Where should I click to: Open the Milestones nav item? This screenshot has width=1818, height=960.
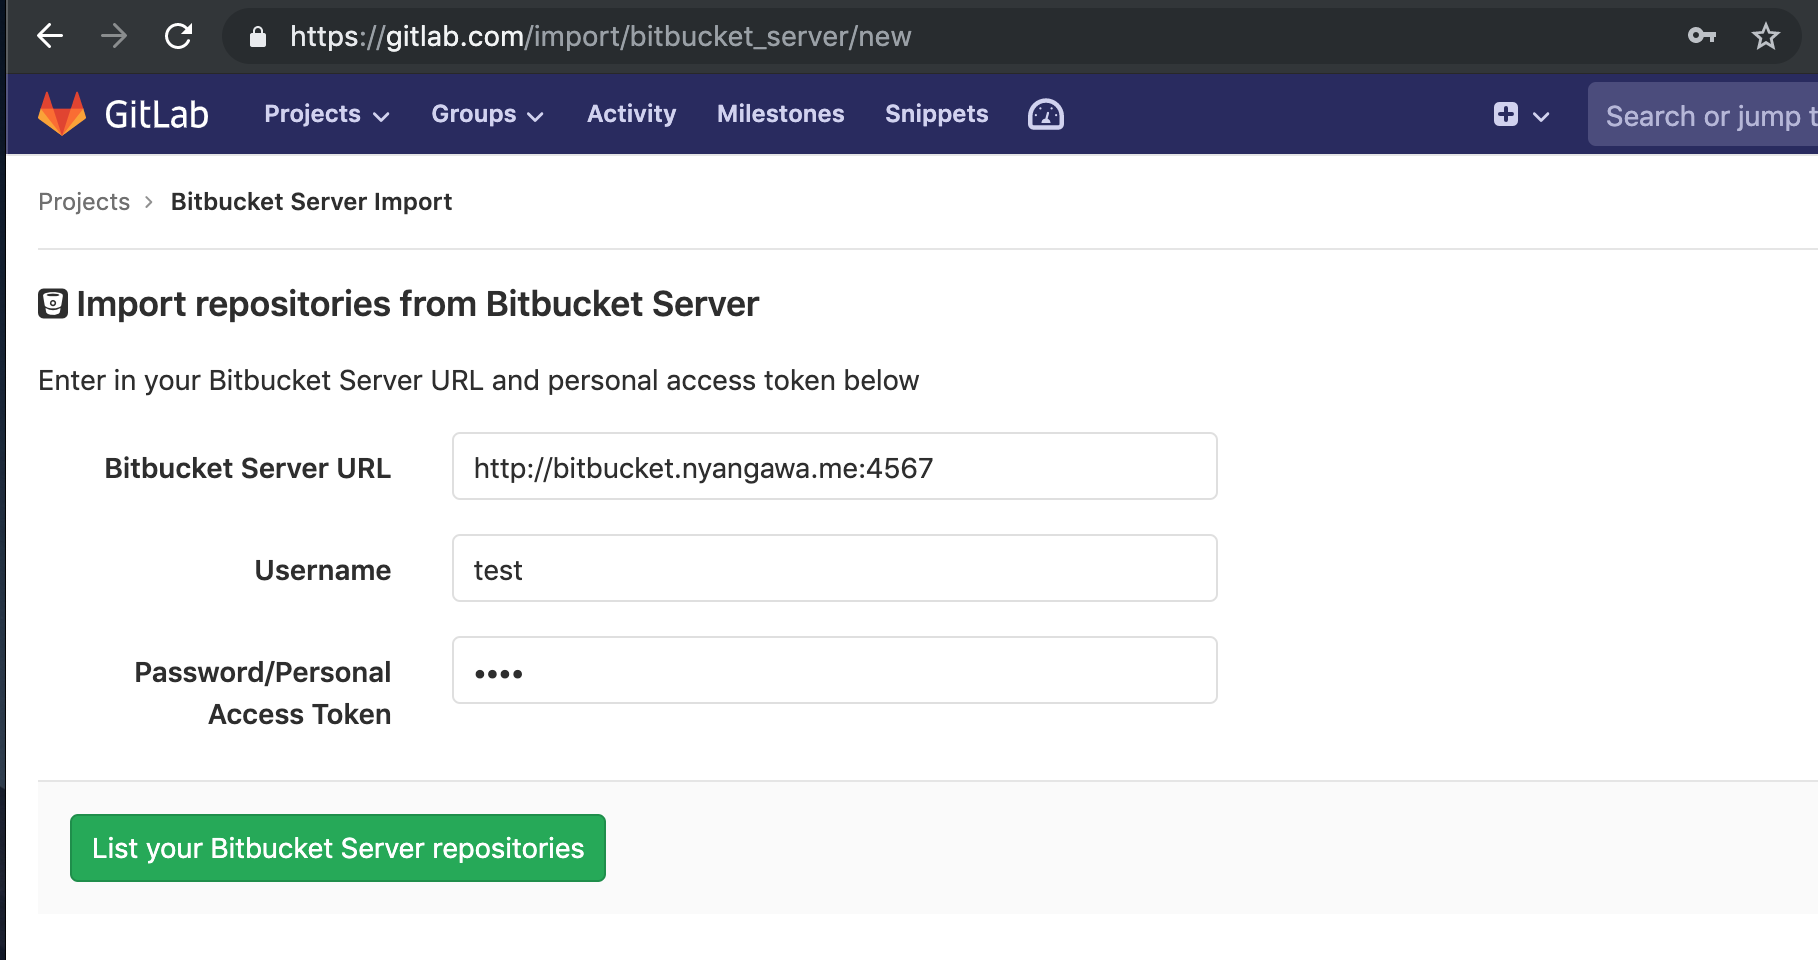point(780,115)
